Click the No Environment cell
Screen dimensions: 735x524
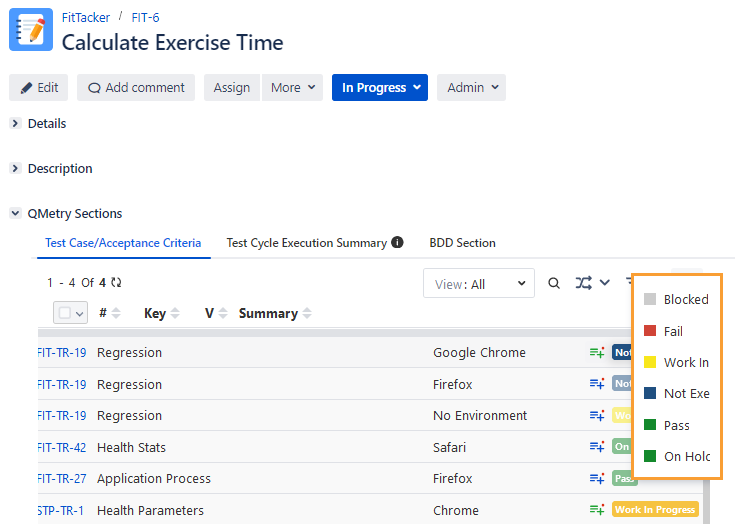(480, 416)
